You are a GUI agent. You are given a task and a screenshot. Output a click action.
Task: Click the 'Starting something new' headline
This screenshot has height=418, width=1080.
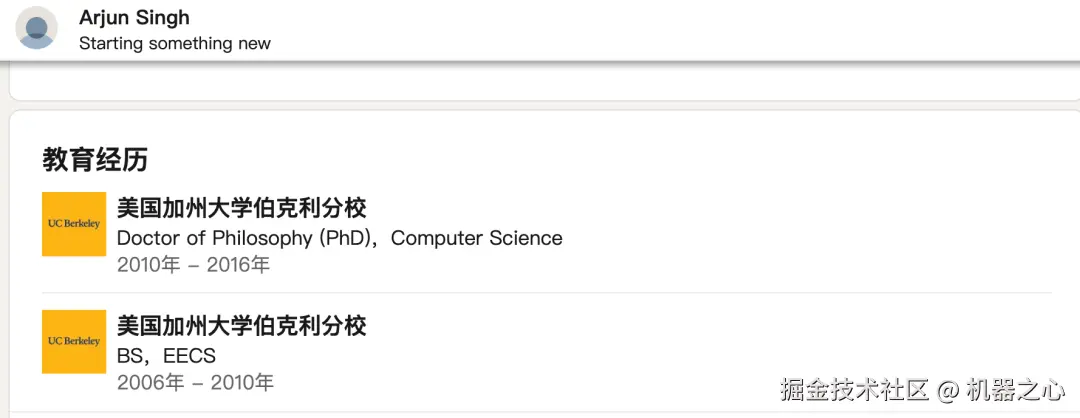(174, 43)
